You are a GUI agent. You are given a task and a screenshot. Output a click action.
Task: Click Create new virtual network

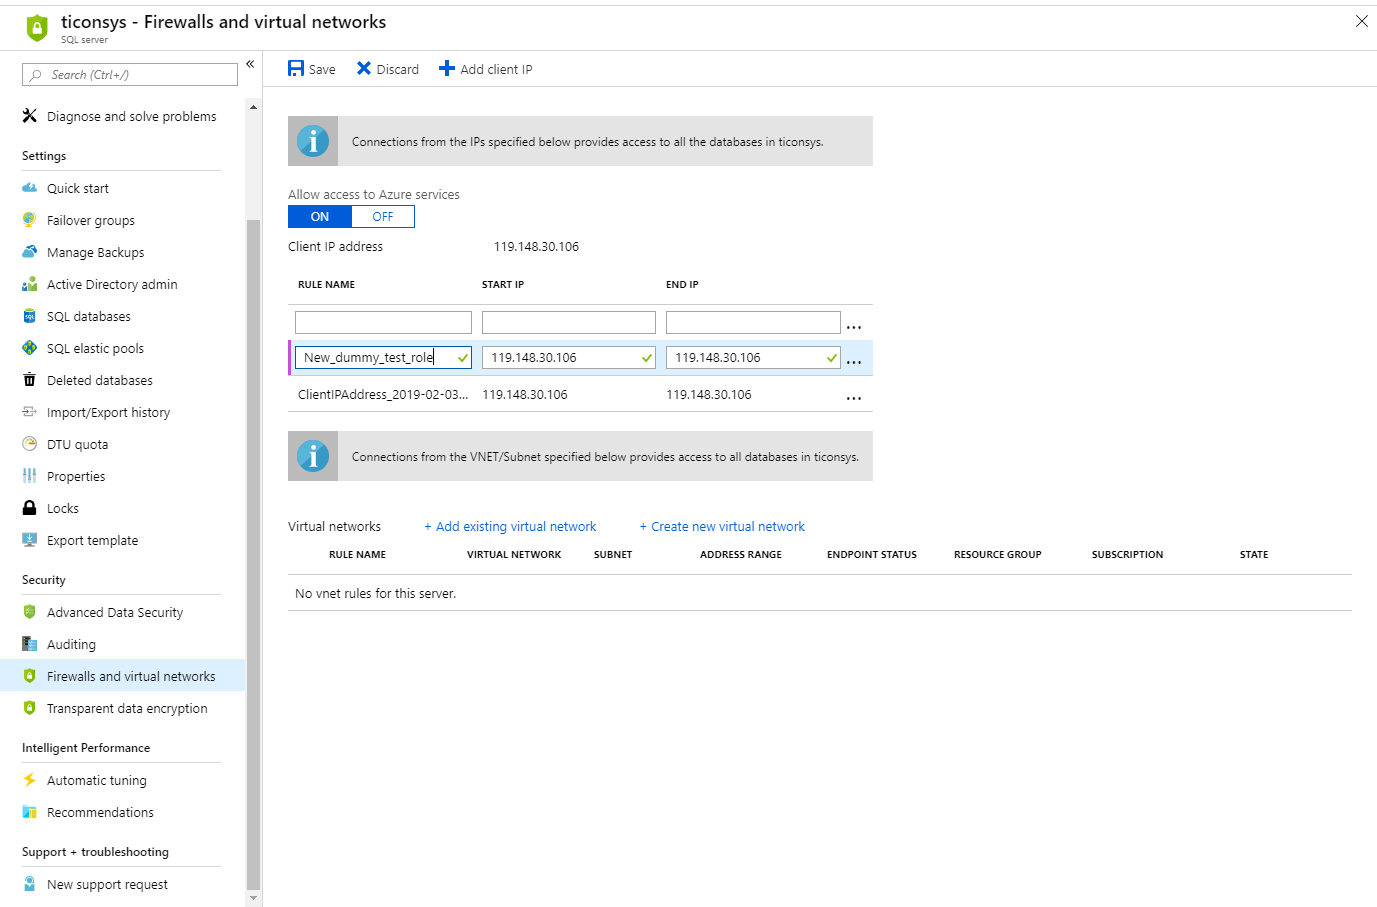coord(722,526)
